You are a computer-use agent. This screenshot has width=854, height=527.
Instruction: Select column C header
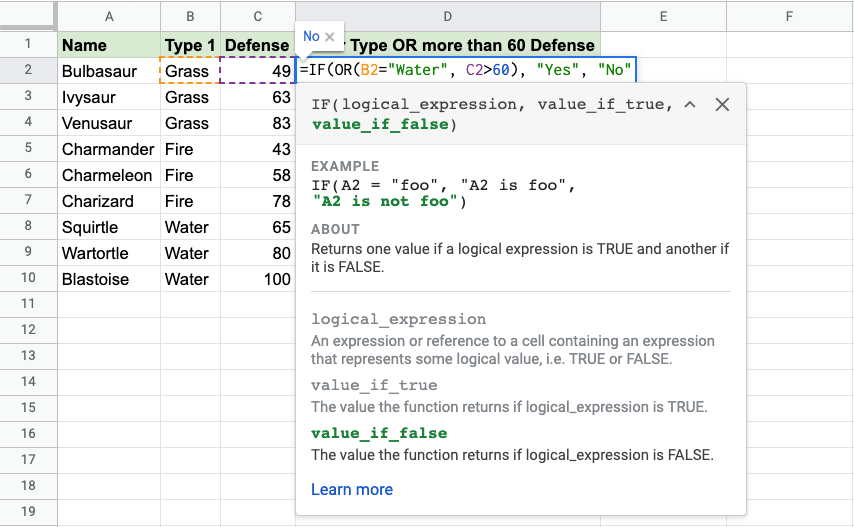(258, 16)
